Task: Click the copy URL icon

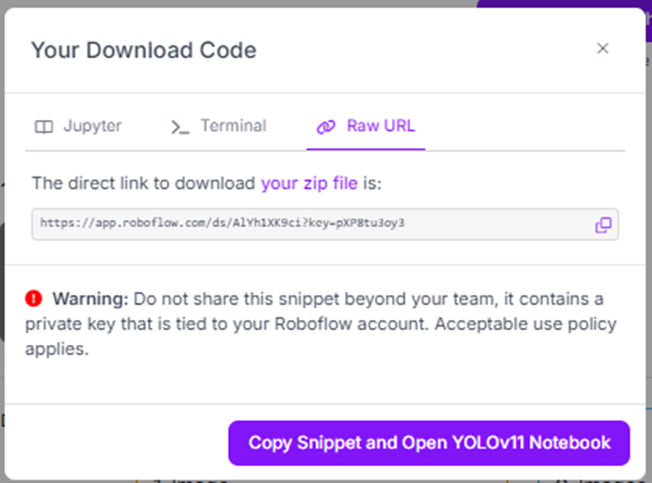Action: (603, 224)
